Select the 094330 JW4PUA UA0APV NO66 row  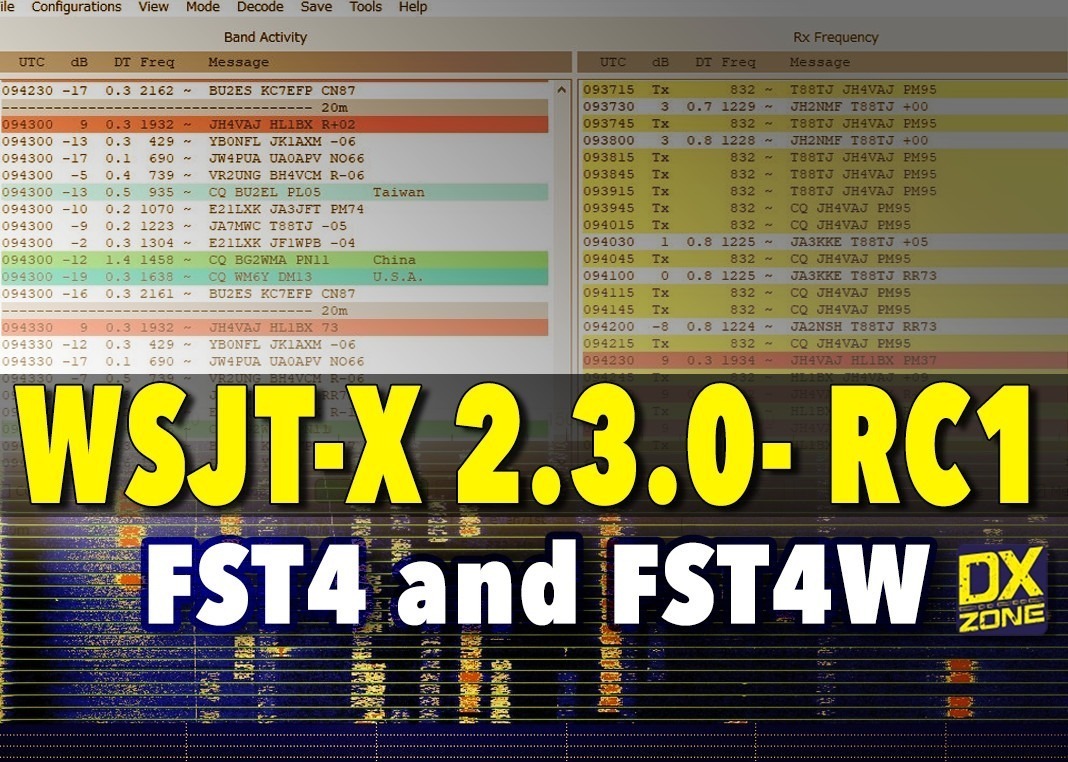pos(274,362)
